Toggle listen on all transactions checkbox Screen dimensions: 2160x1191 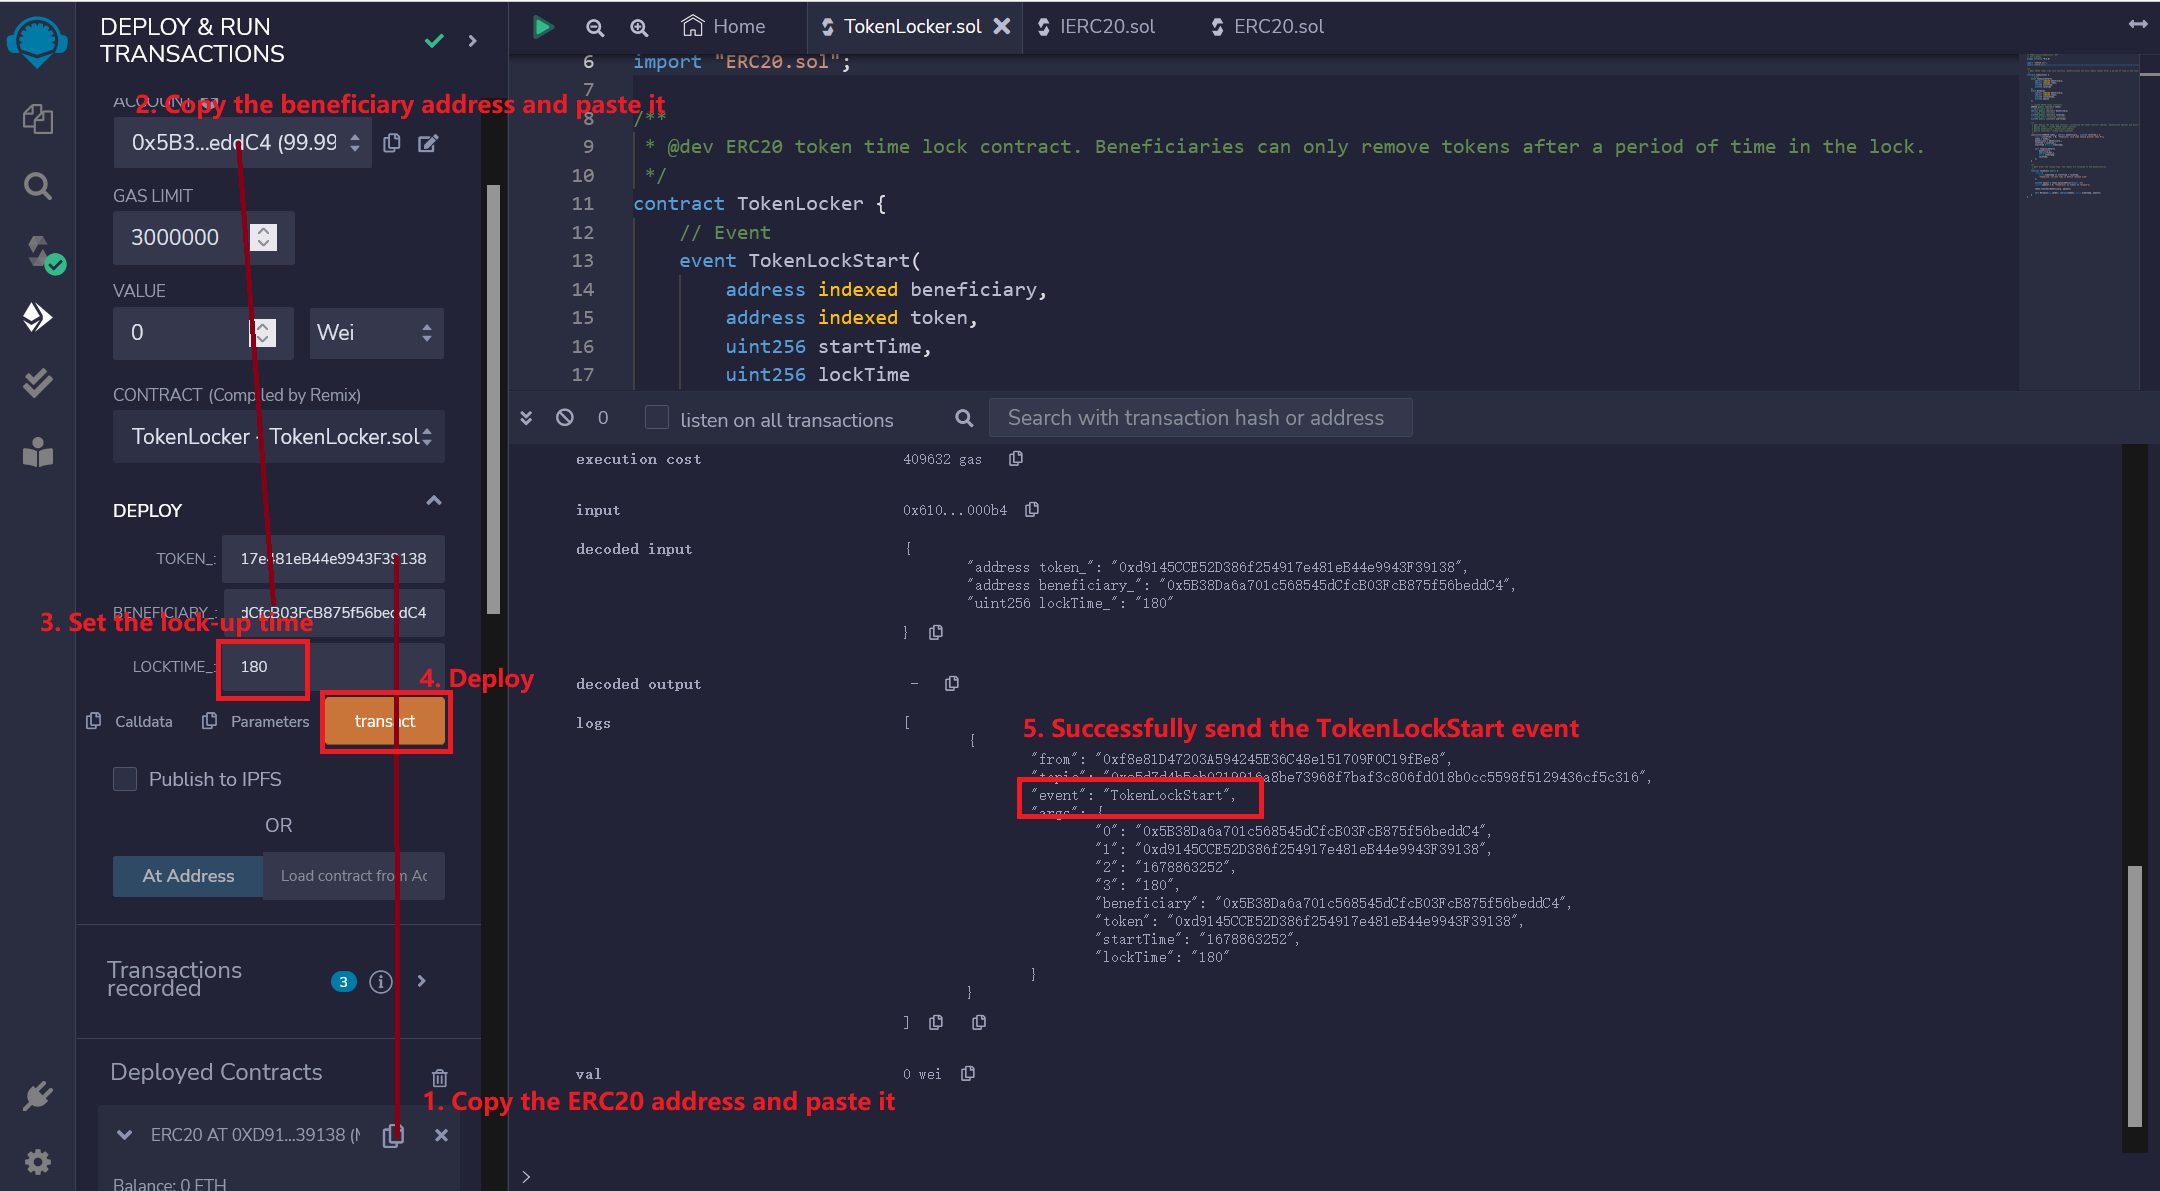pos(657,418)
